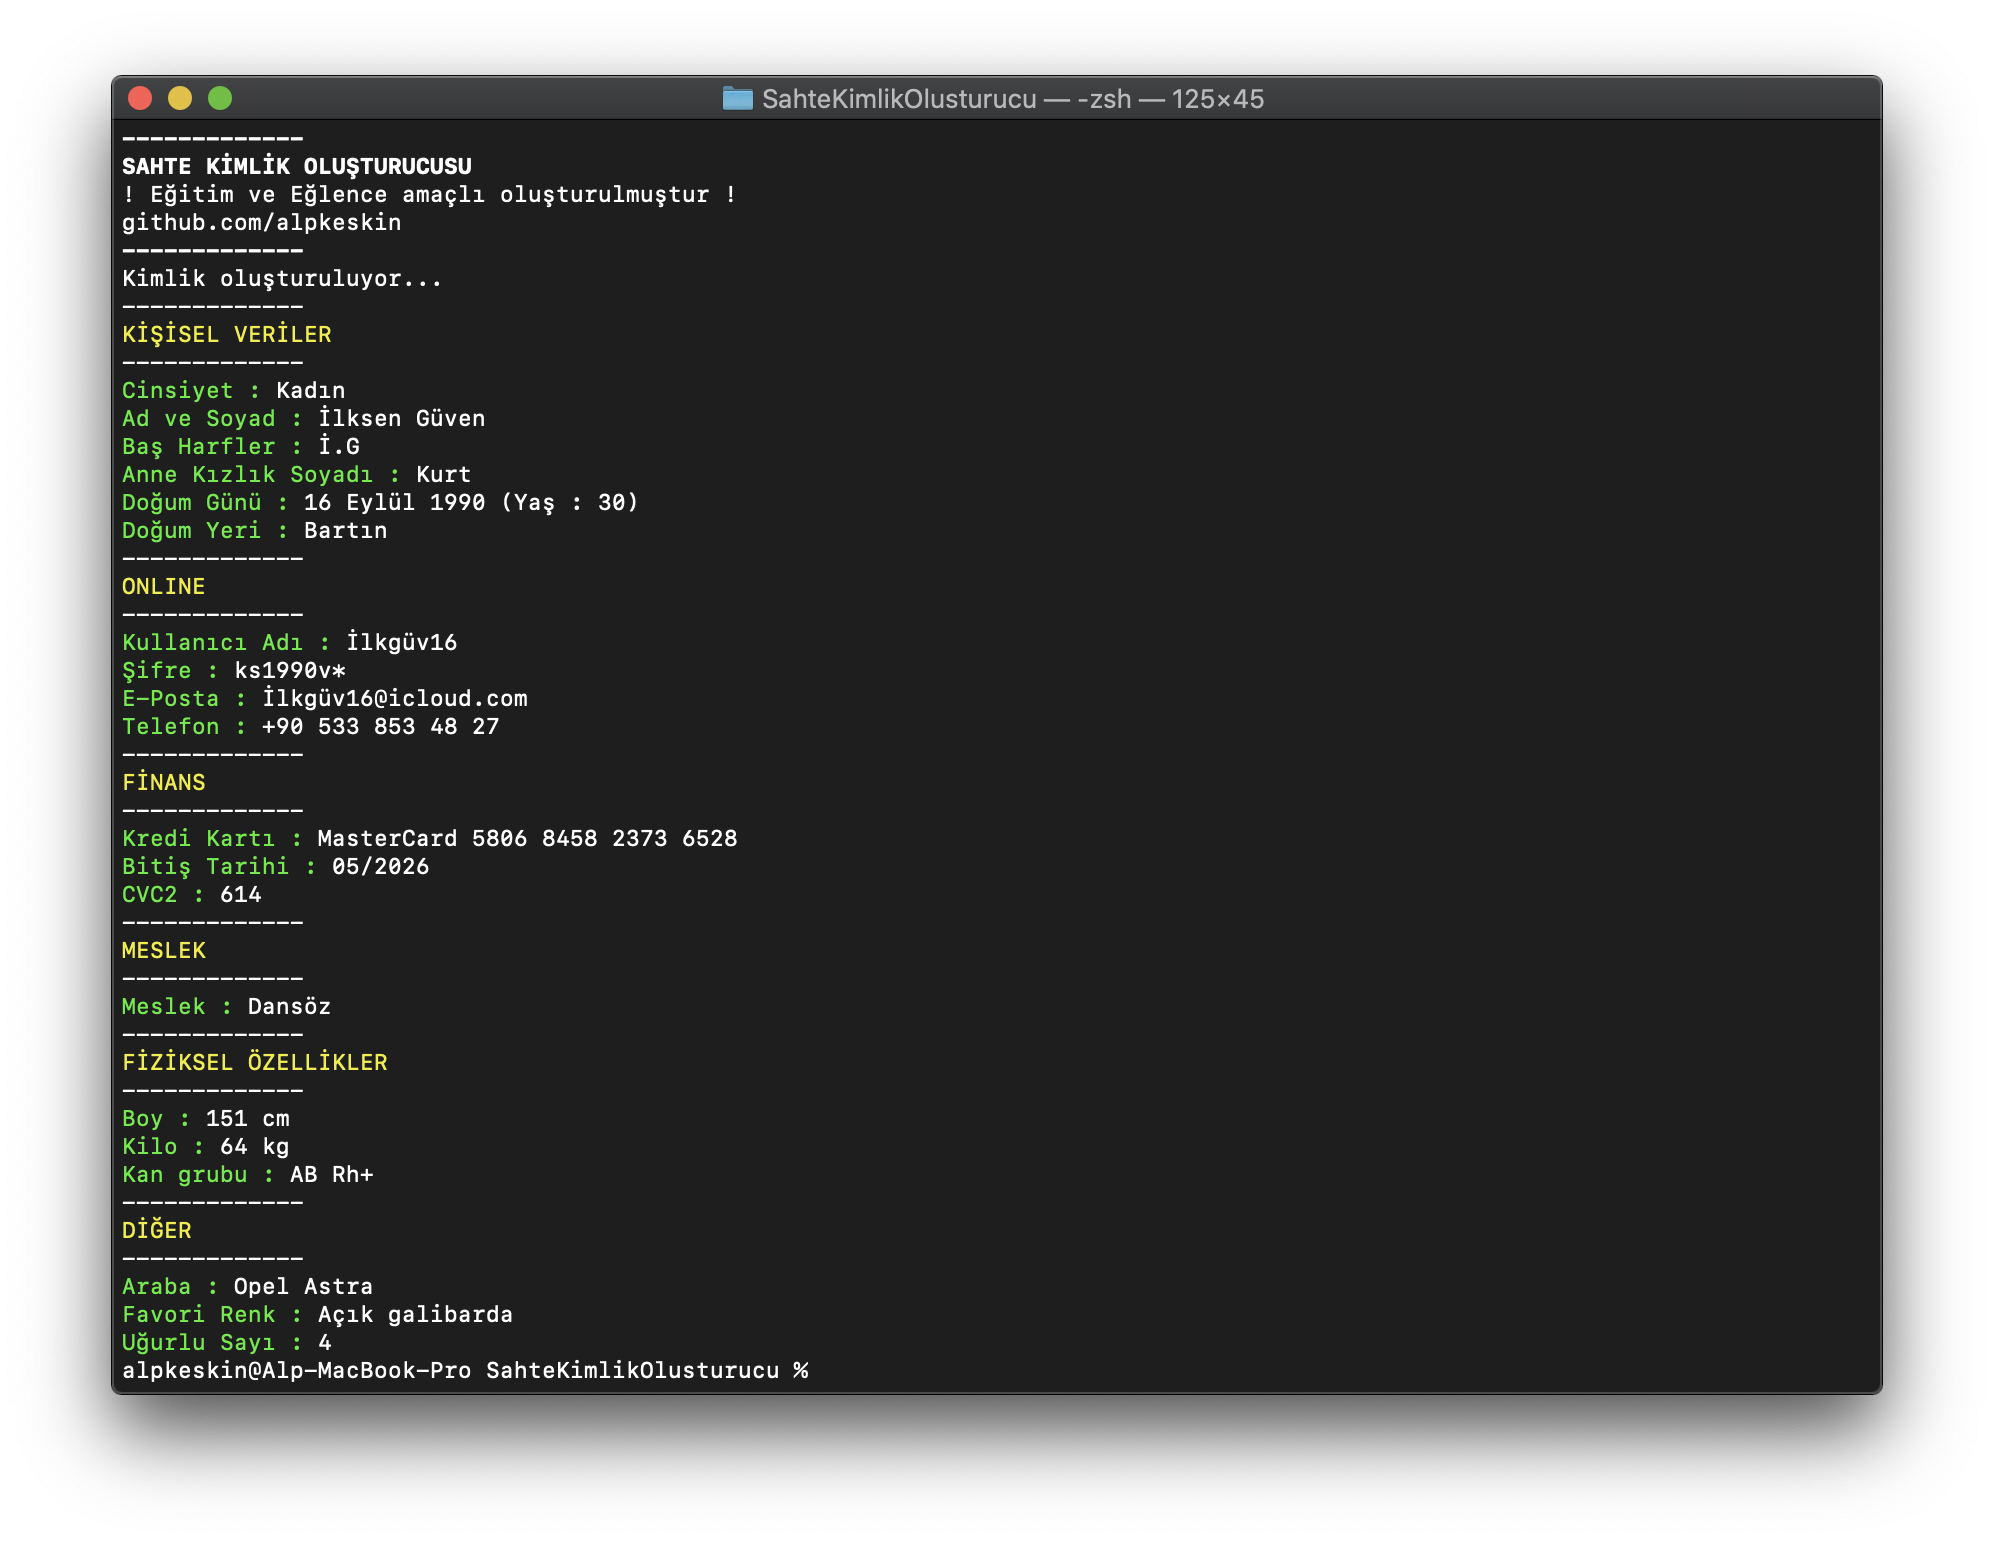Click the Kredi Kartı label
This screenshot has height=1542, width=1994.
(x=199, y=838)
